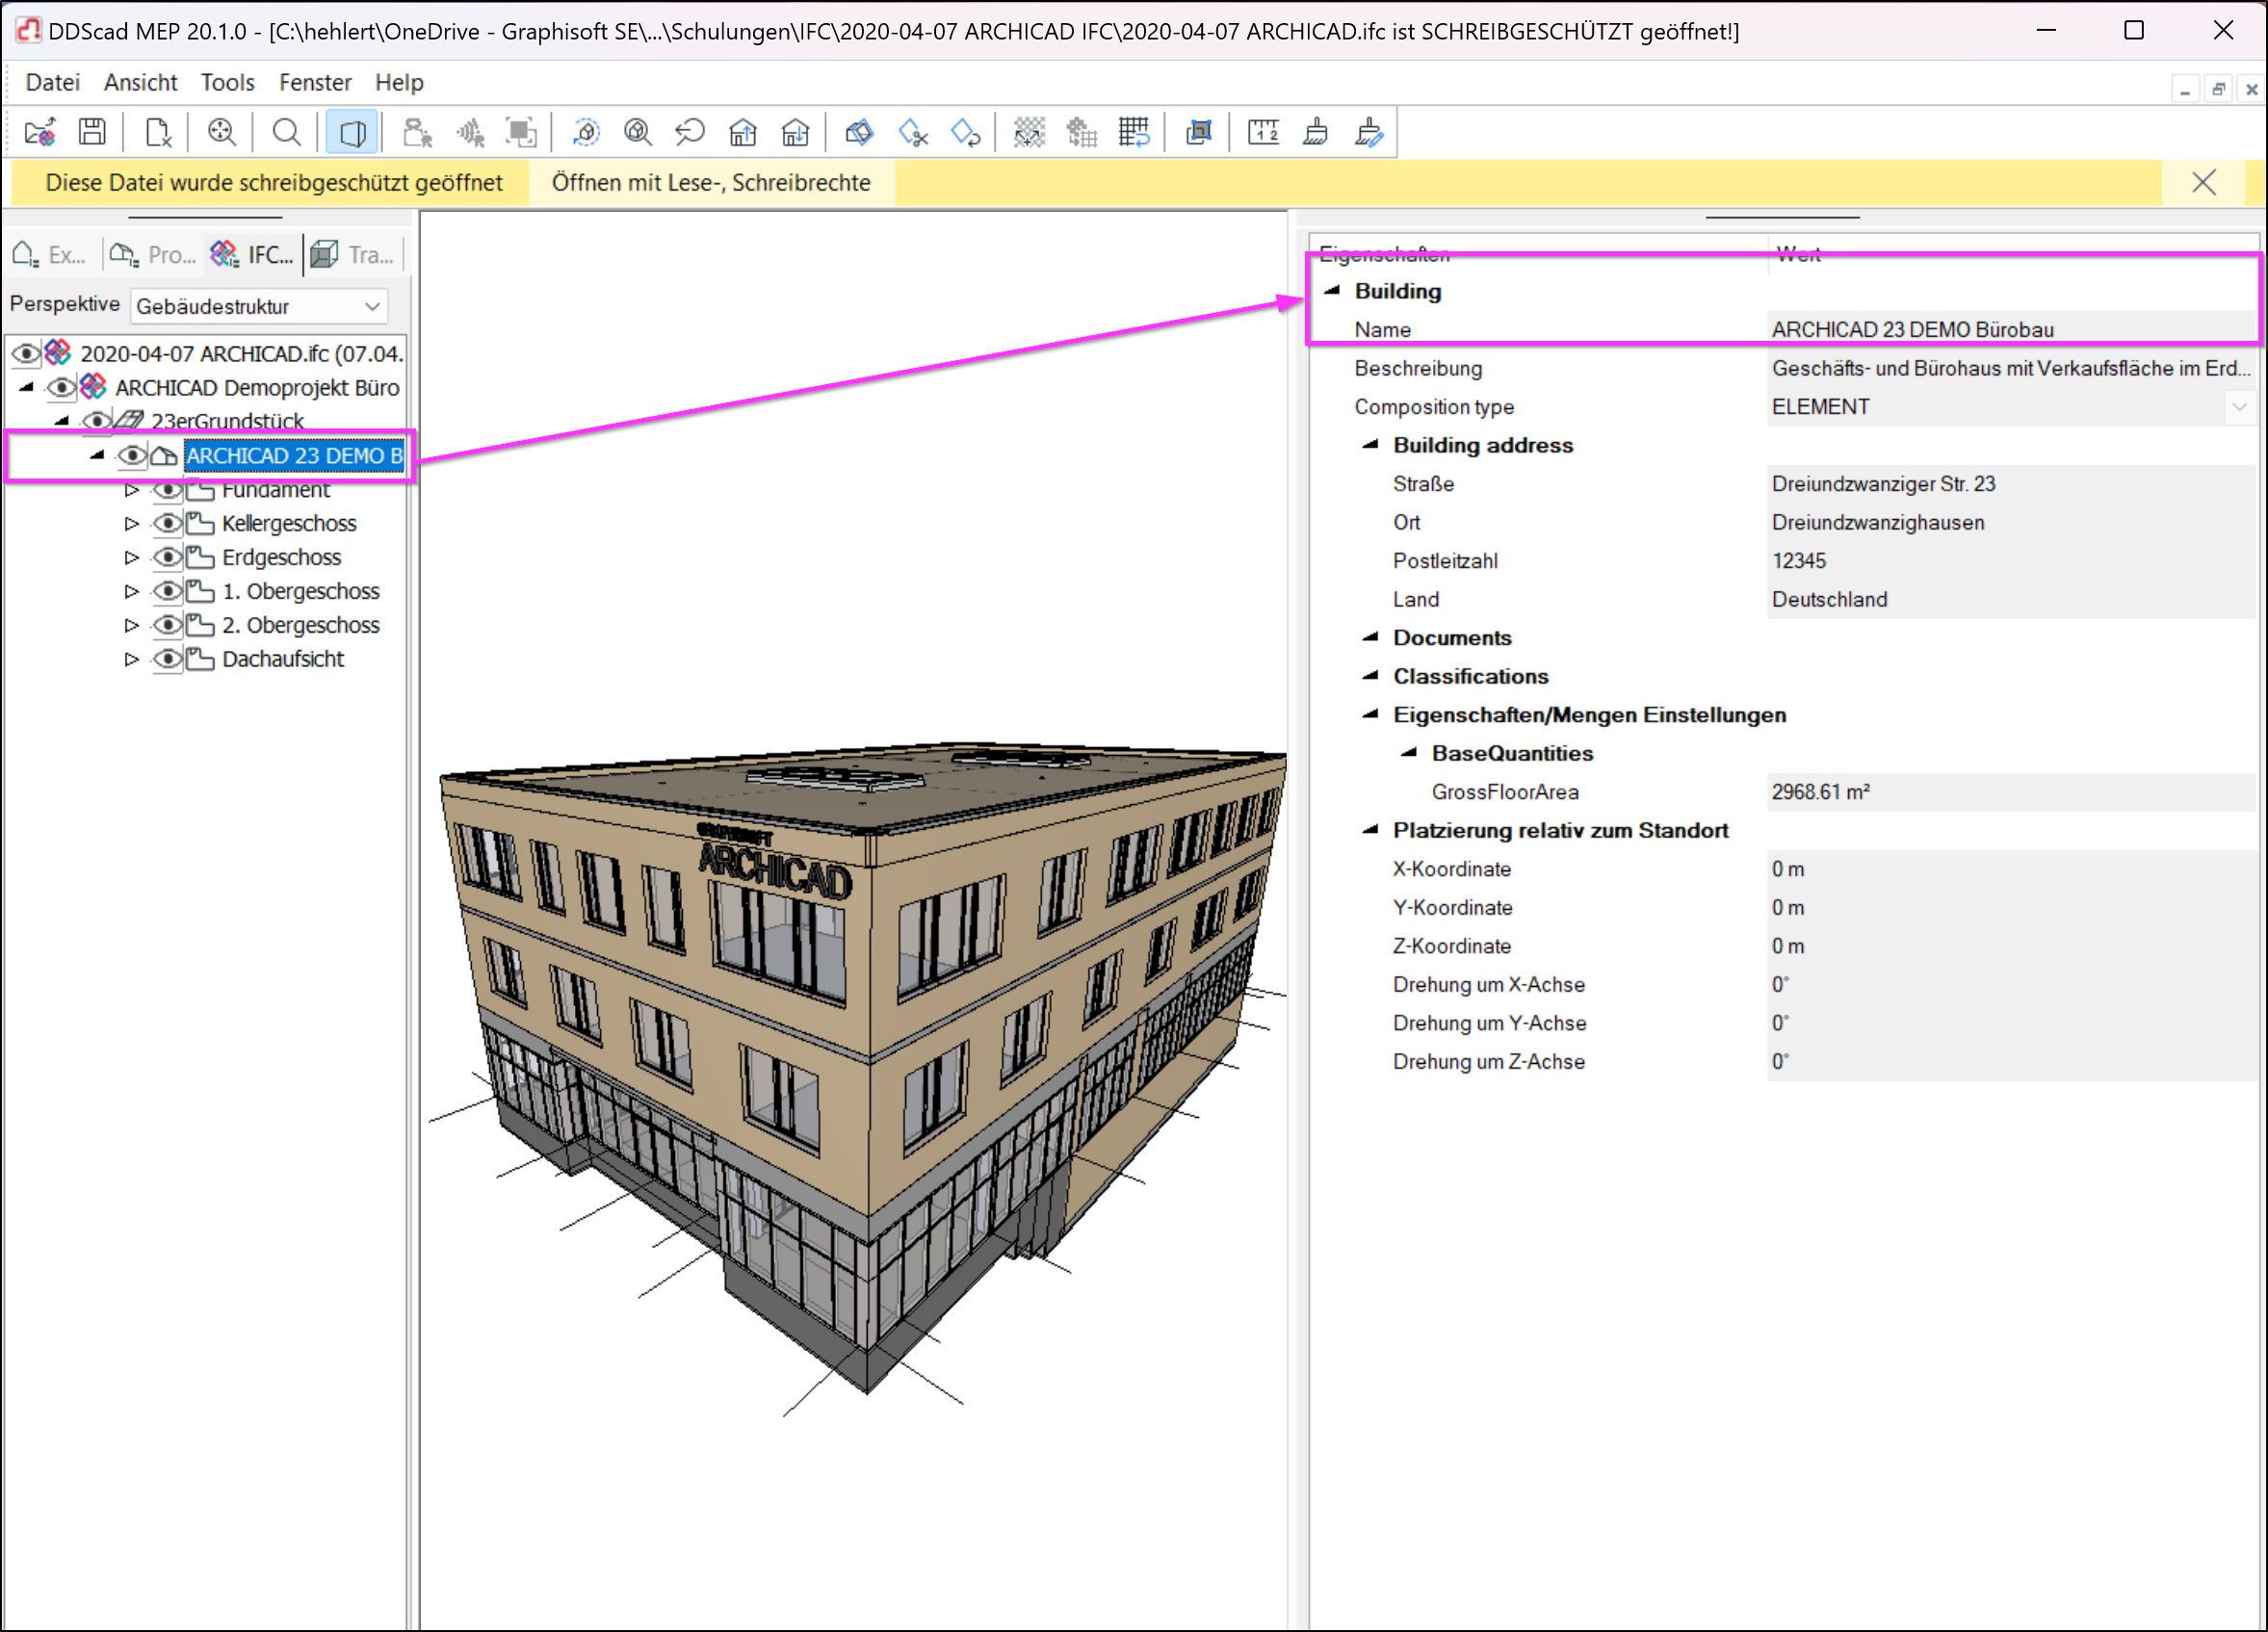Open the Ansicht menu
The width and height of the screenshot is (2268, 1632).
140,82
